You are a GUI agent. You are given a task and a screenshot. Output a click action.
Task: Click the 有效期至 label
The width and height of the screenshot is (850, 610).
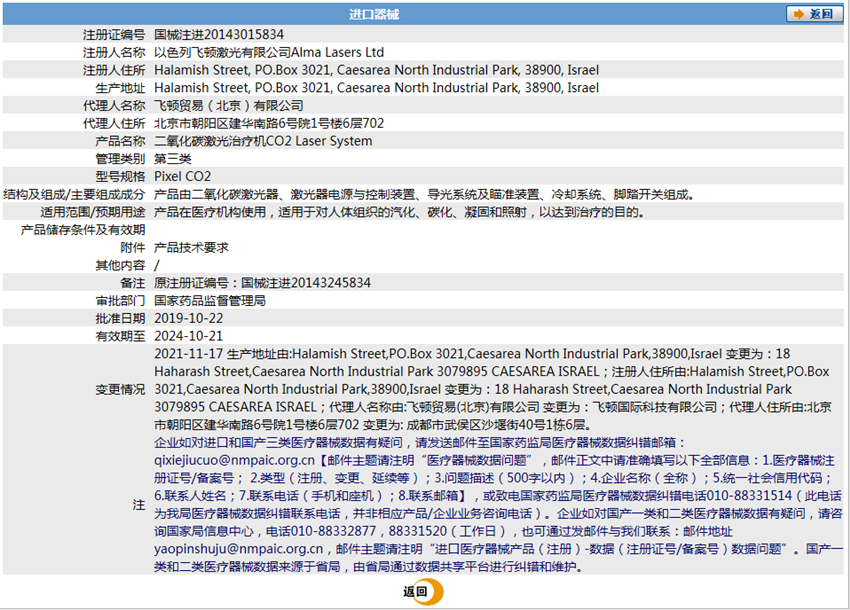(120, 337)
